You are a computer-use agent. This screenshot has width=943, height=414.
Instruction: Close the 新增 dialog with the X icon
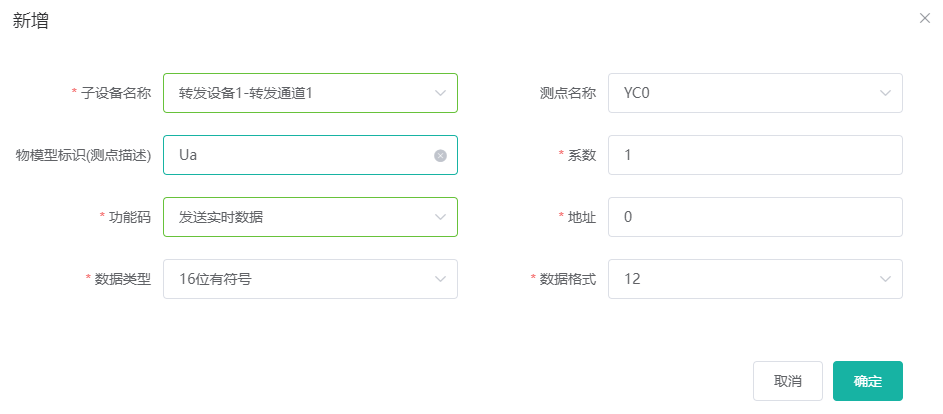tap(925, 18)
